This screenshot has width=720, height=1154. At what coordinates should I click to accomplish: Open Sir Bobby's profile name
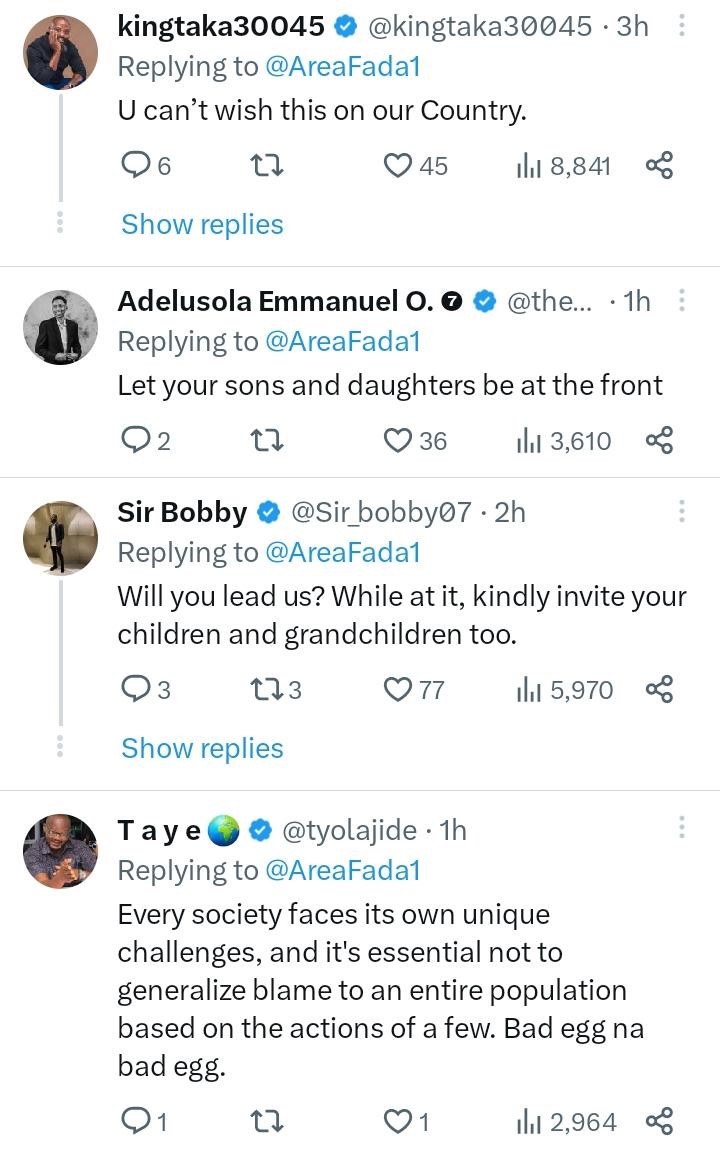click(182, 512)
